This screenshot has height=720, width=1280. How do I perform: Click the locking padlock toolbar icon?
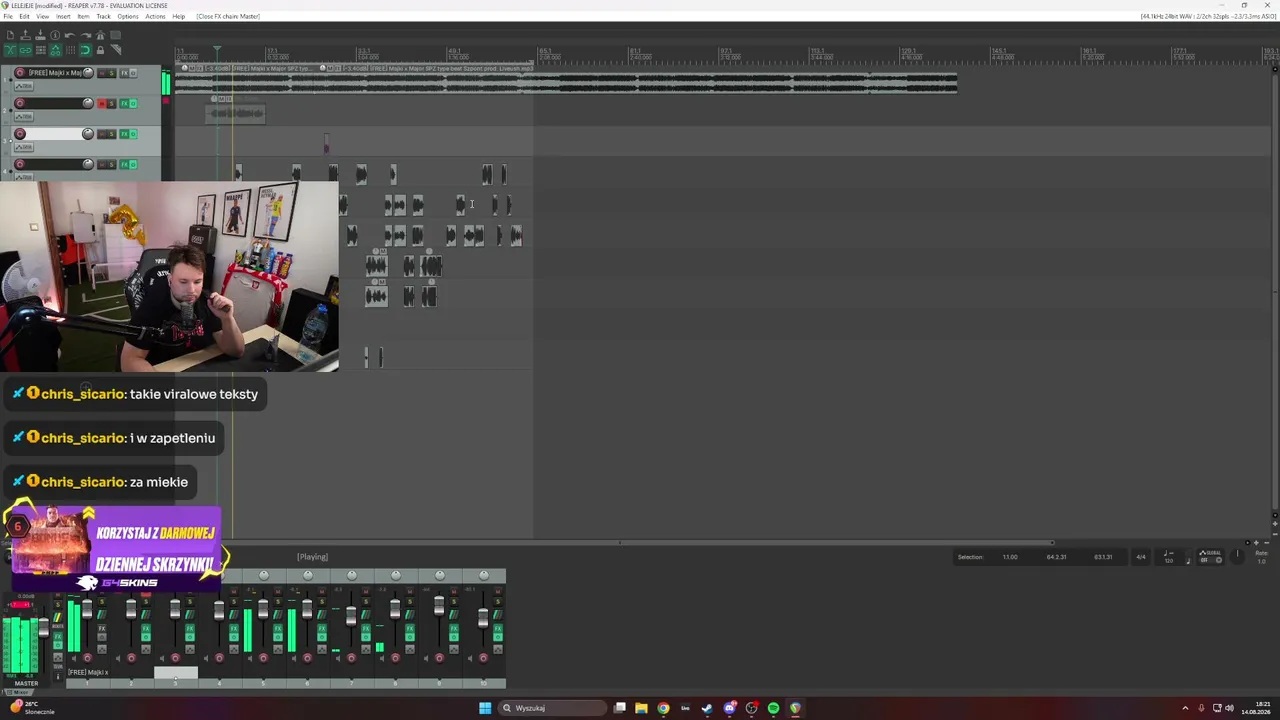100,50
